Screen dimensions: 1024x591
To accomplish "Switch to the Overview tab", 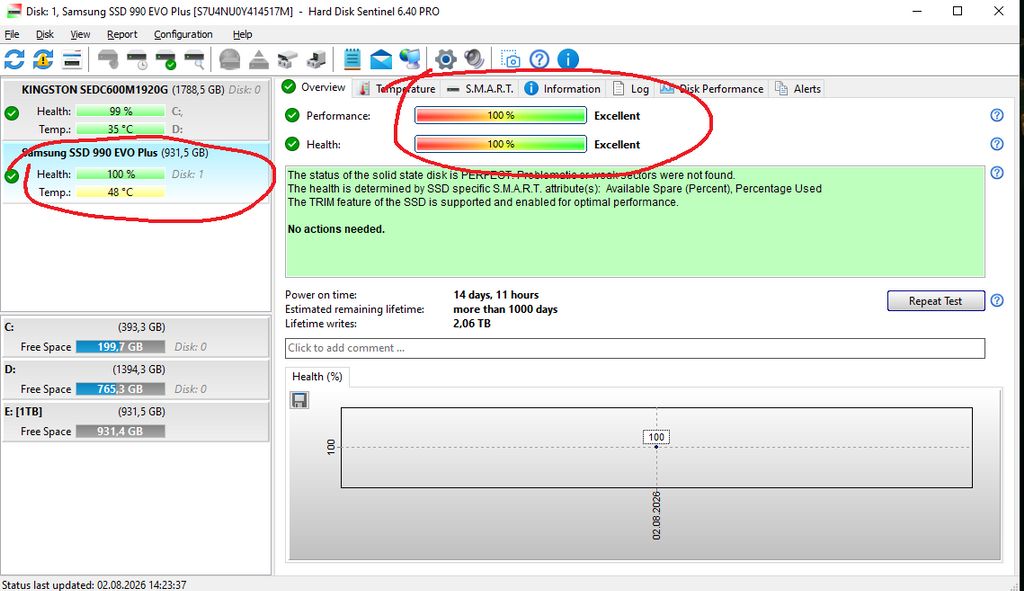I will point(315,88).
